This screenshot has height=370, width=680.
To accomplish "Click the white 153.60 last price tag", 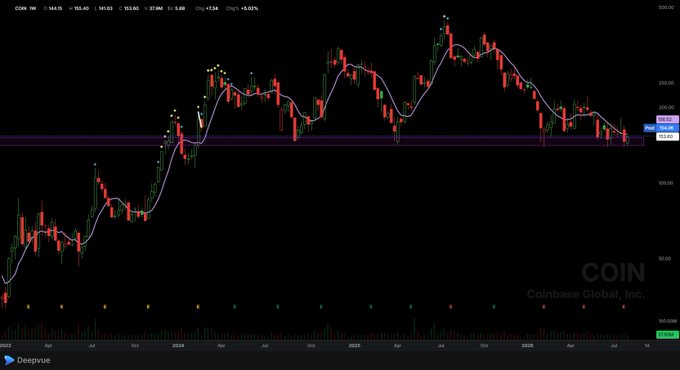I will [667, 137].
